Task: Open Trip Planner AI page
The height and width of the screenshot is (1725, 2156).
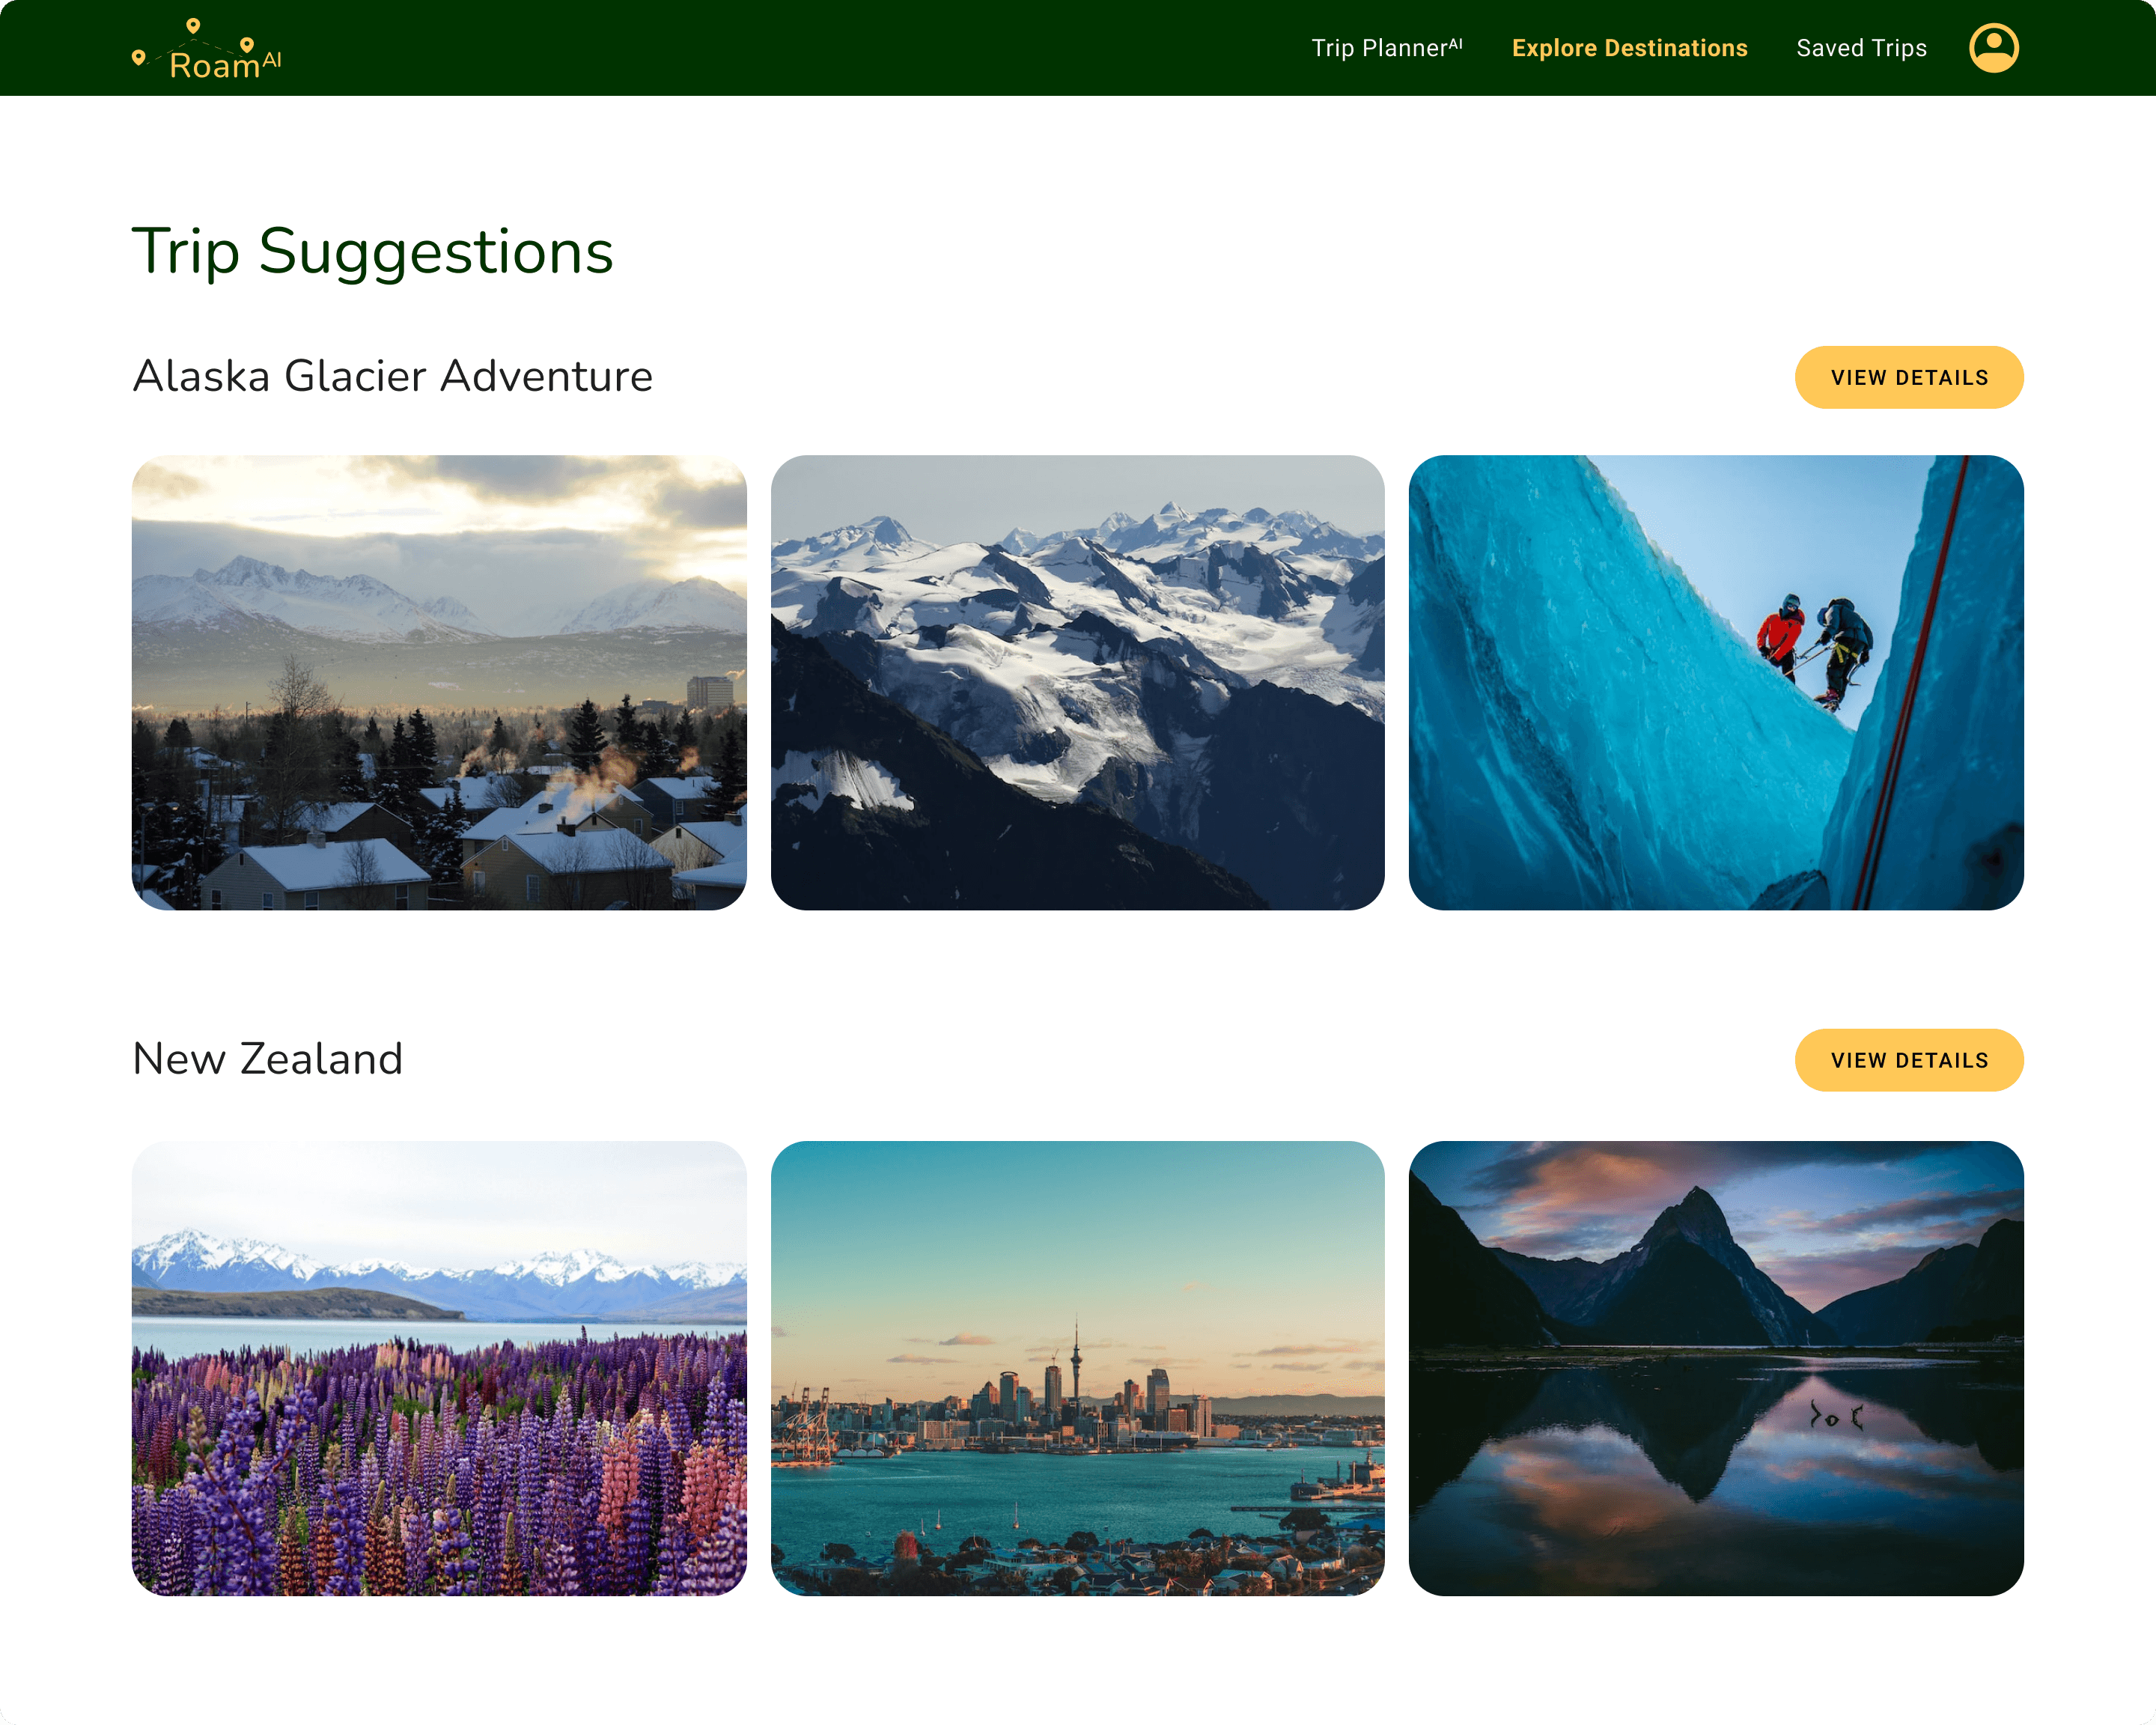Action: tap(1386, 48)
